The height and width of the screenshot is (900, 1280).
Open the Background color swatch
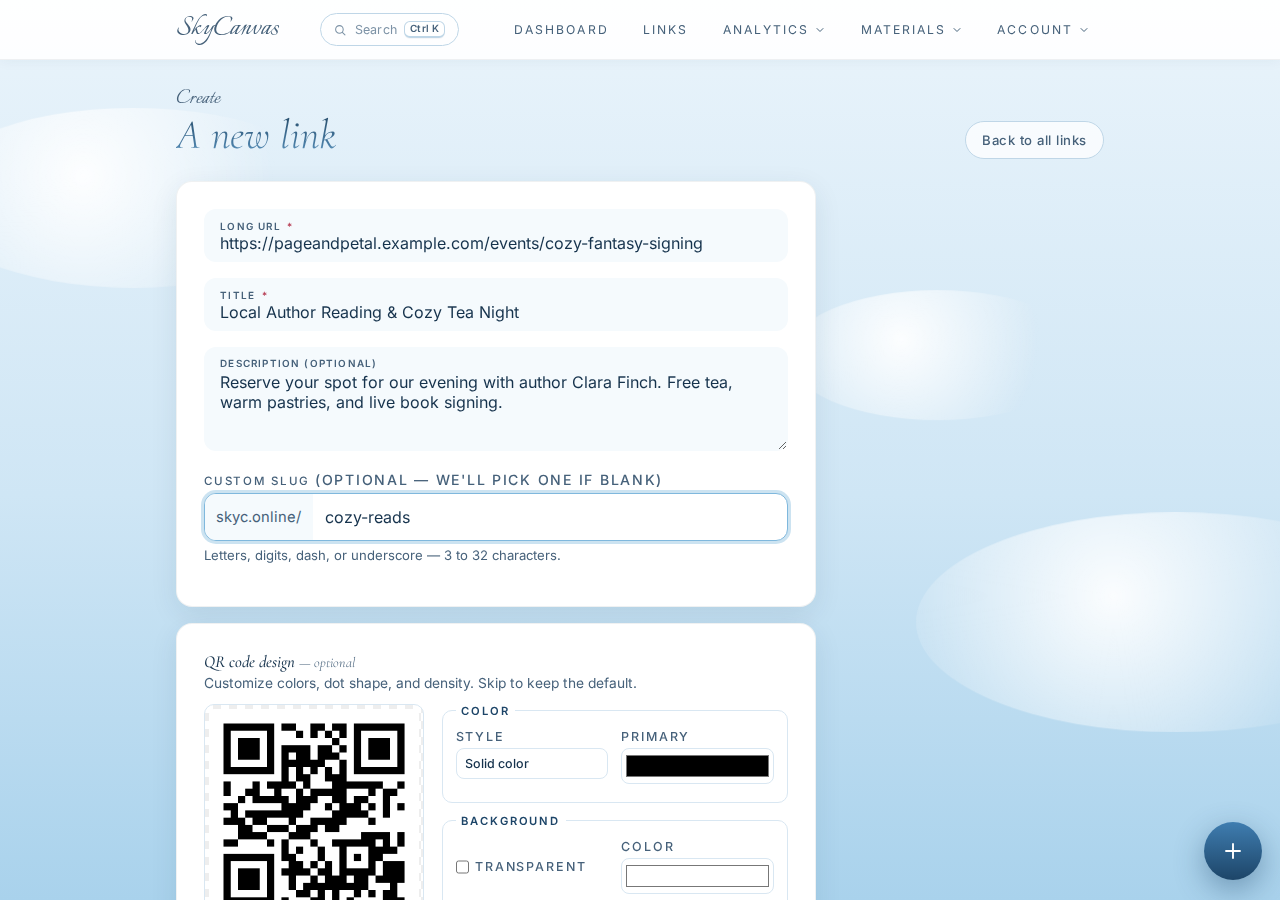697,876
